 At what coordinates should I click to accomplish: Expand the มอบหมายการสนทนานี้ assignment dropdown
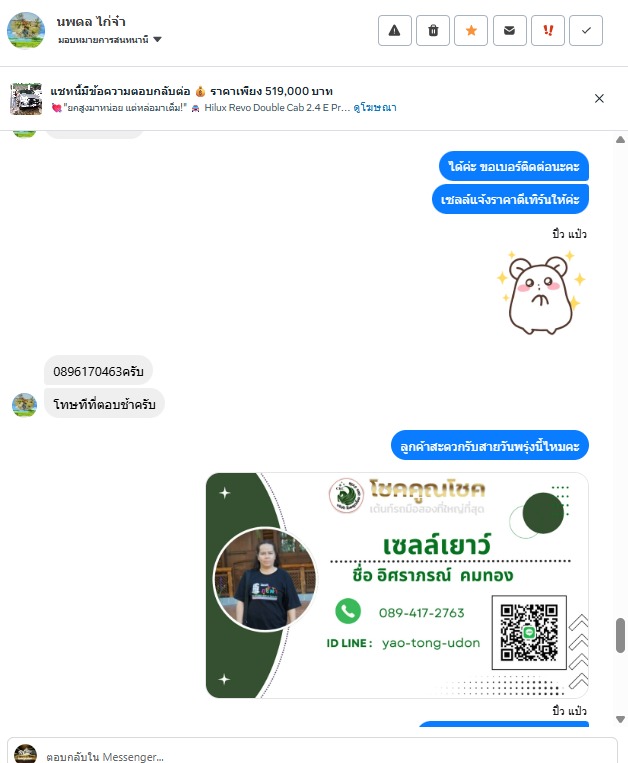click(109, 39)
